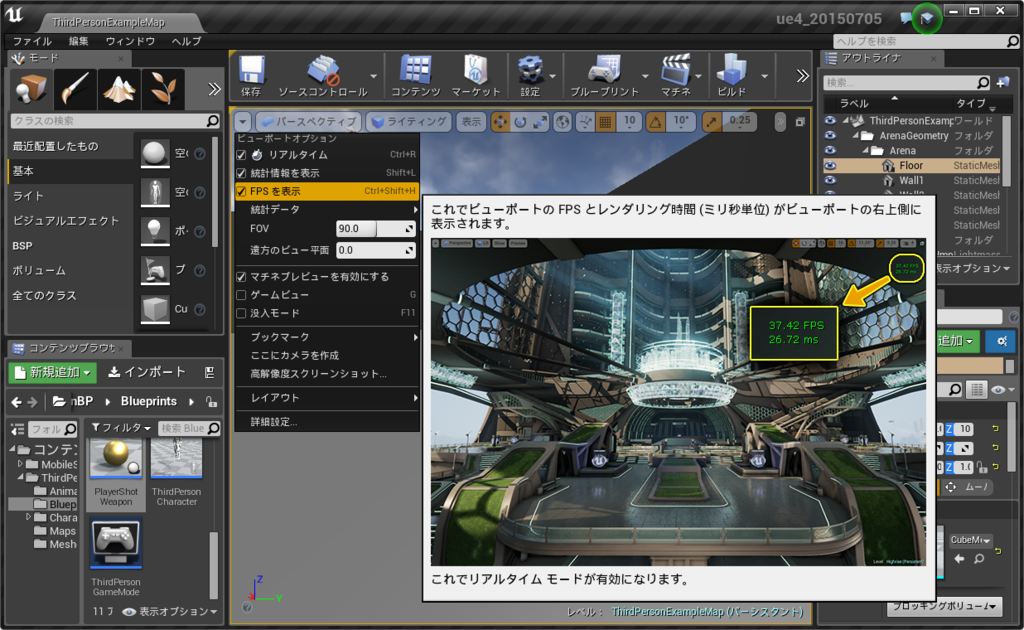Expand the Stat (統計データ) submenu
Screen dimensions: 1024x630
click(x=327, y=210)
